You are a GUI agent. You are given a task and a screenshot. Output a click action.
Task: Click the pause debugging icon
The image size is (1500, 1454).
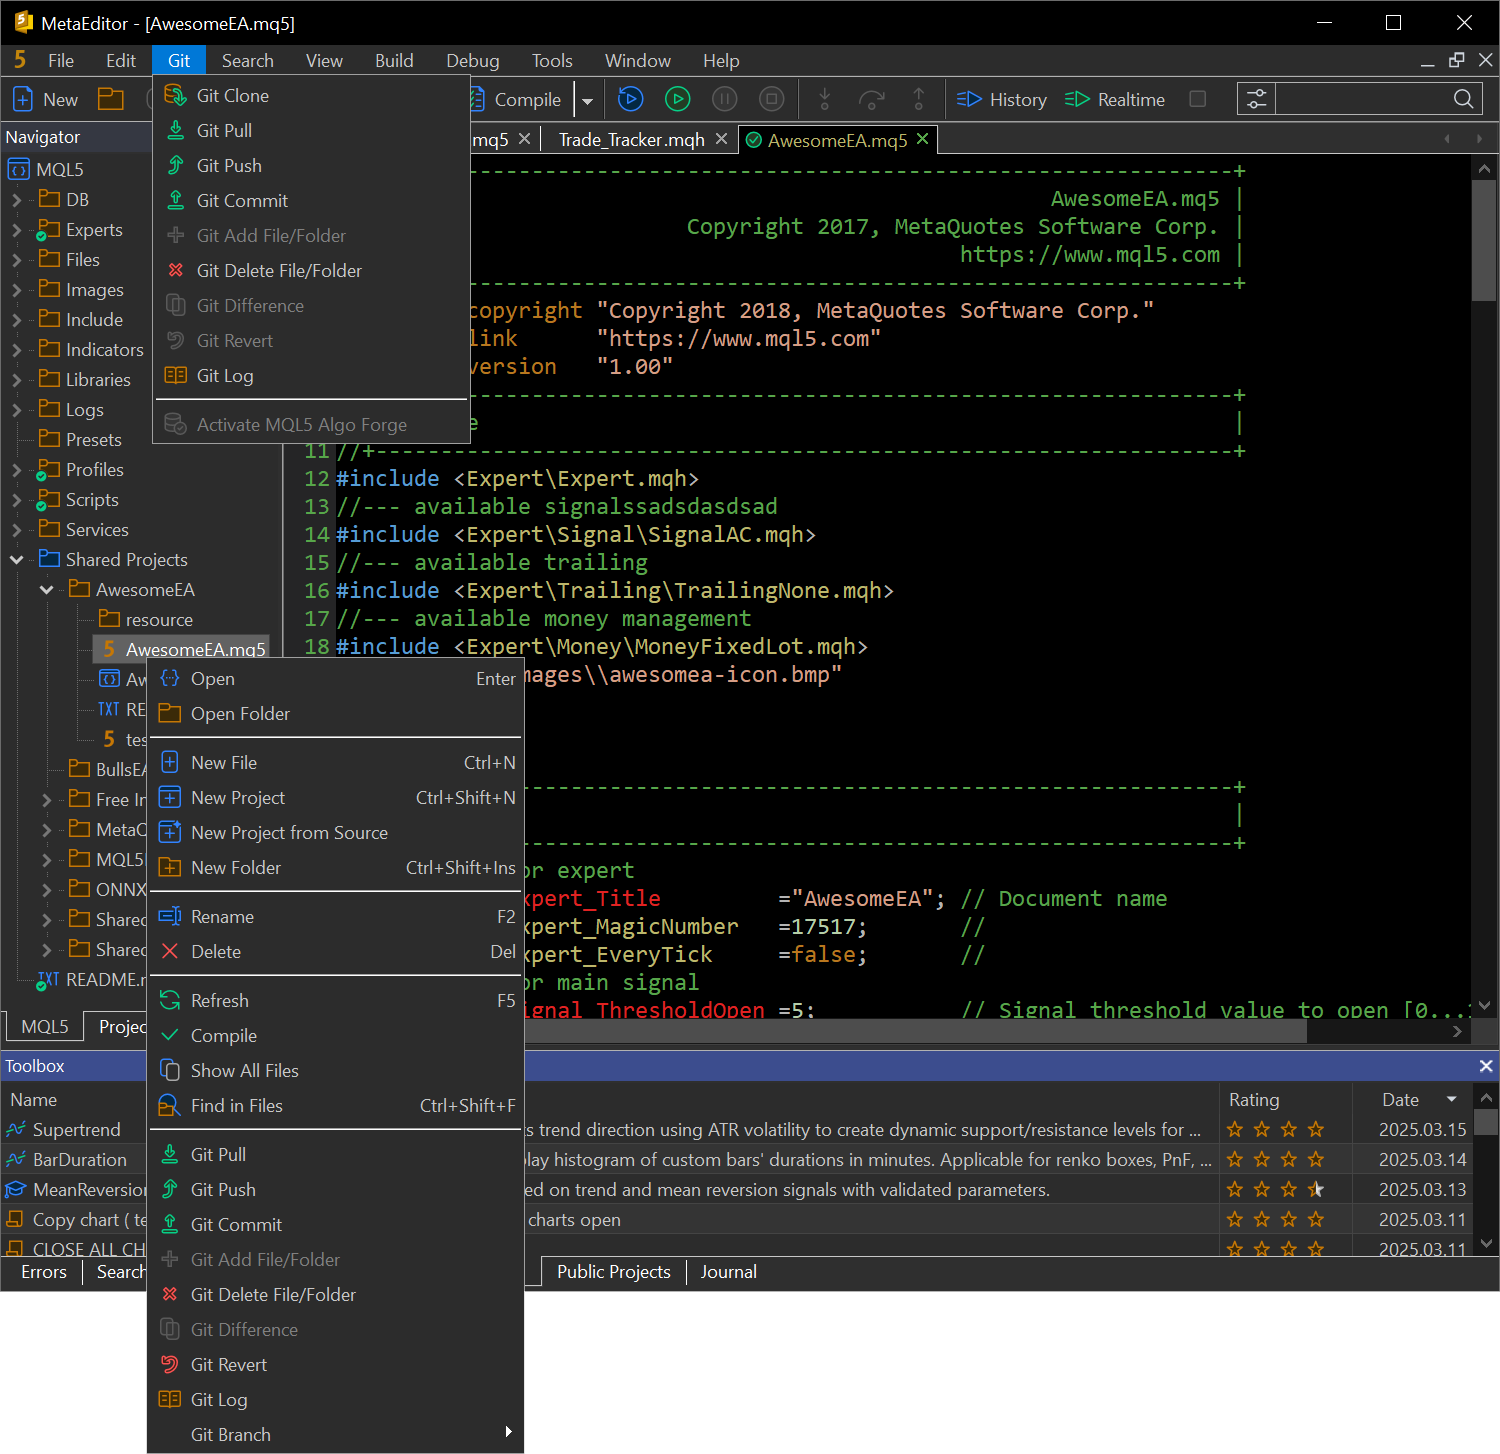click(x=724, y=99)
